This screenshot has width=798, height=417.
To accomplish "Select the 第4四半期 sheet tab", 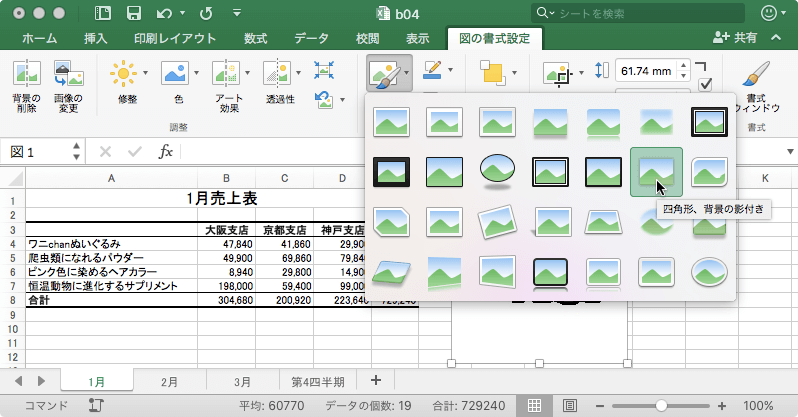I will [318, 381].
